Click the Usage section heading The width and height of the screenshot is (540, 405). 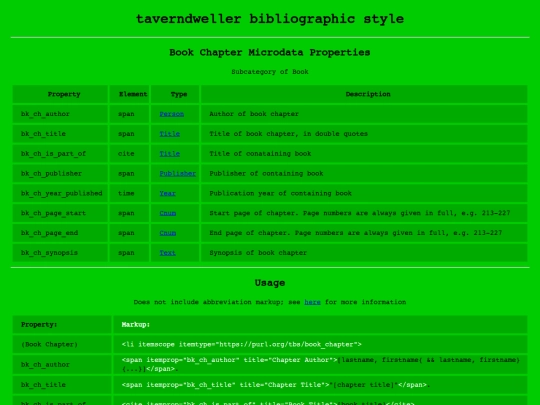pyautogui.click(x=270, y=283)
